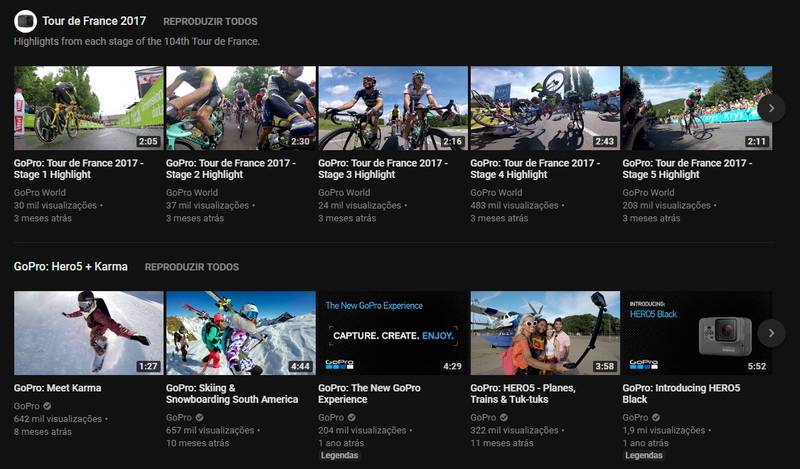This screenshot has width=800, height=469.
Task: Open Meet Karma video thumbnail
Action: point(89,333)
